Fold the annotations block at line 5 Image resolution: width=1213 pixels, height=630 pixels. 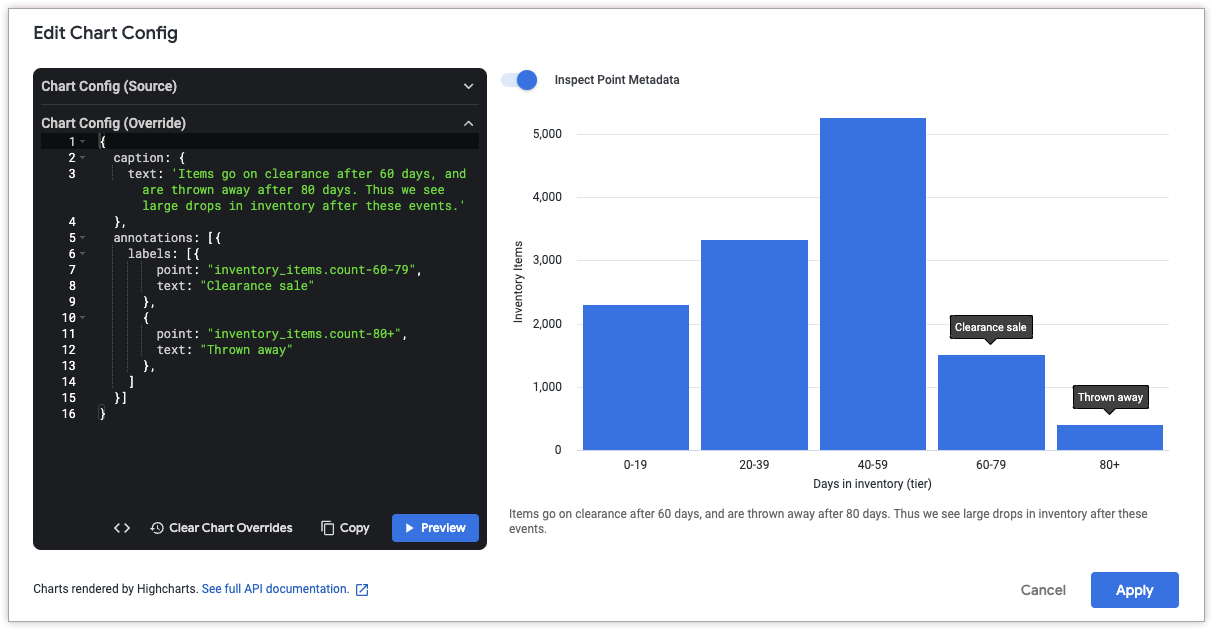(82, 238)
